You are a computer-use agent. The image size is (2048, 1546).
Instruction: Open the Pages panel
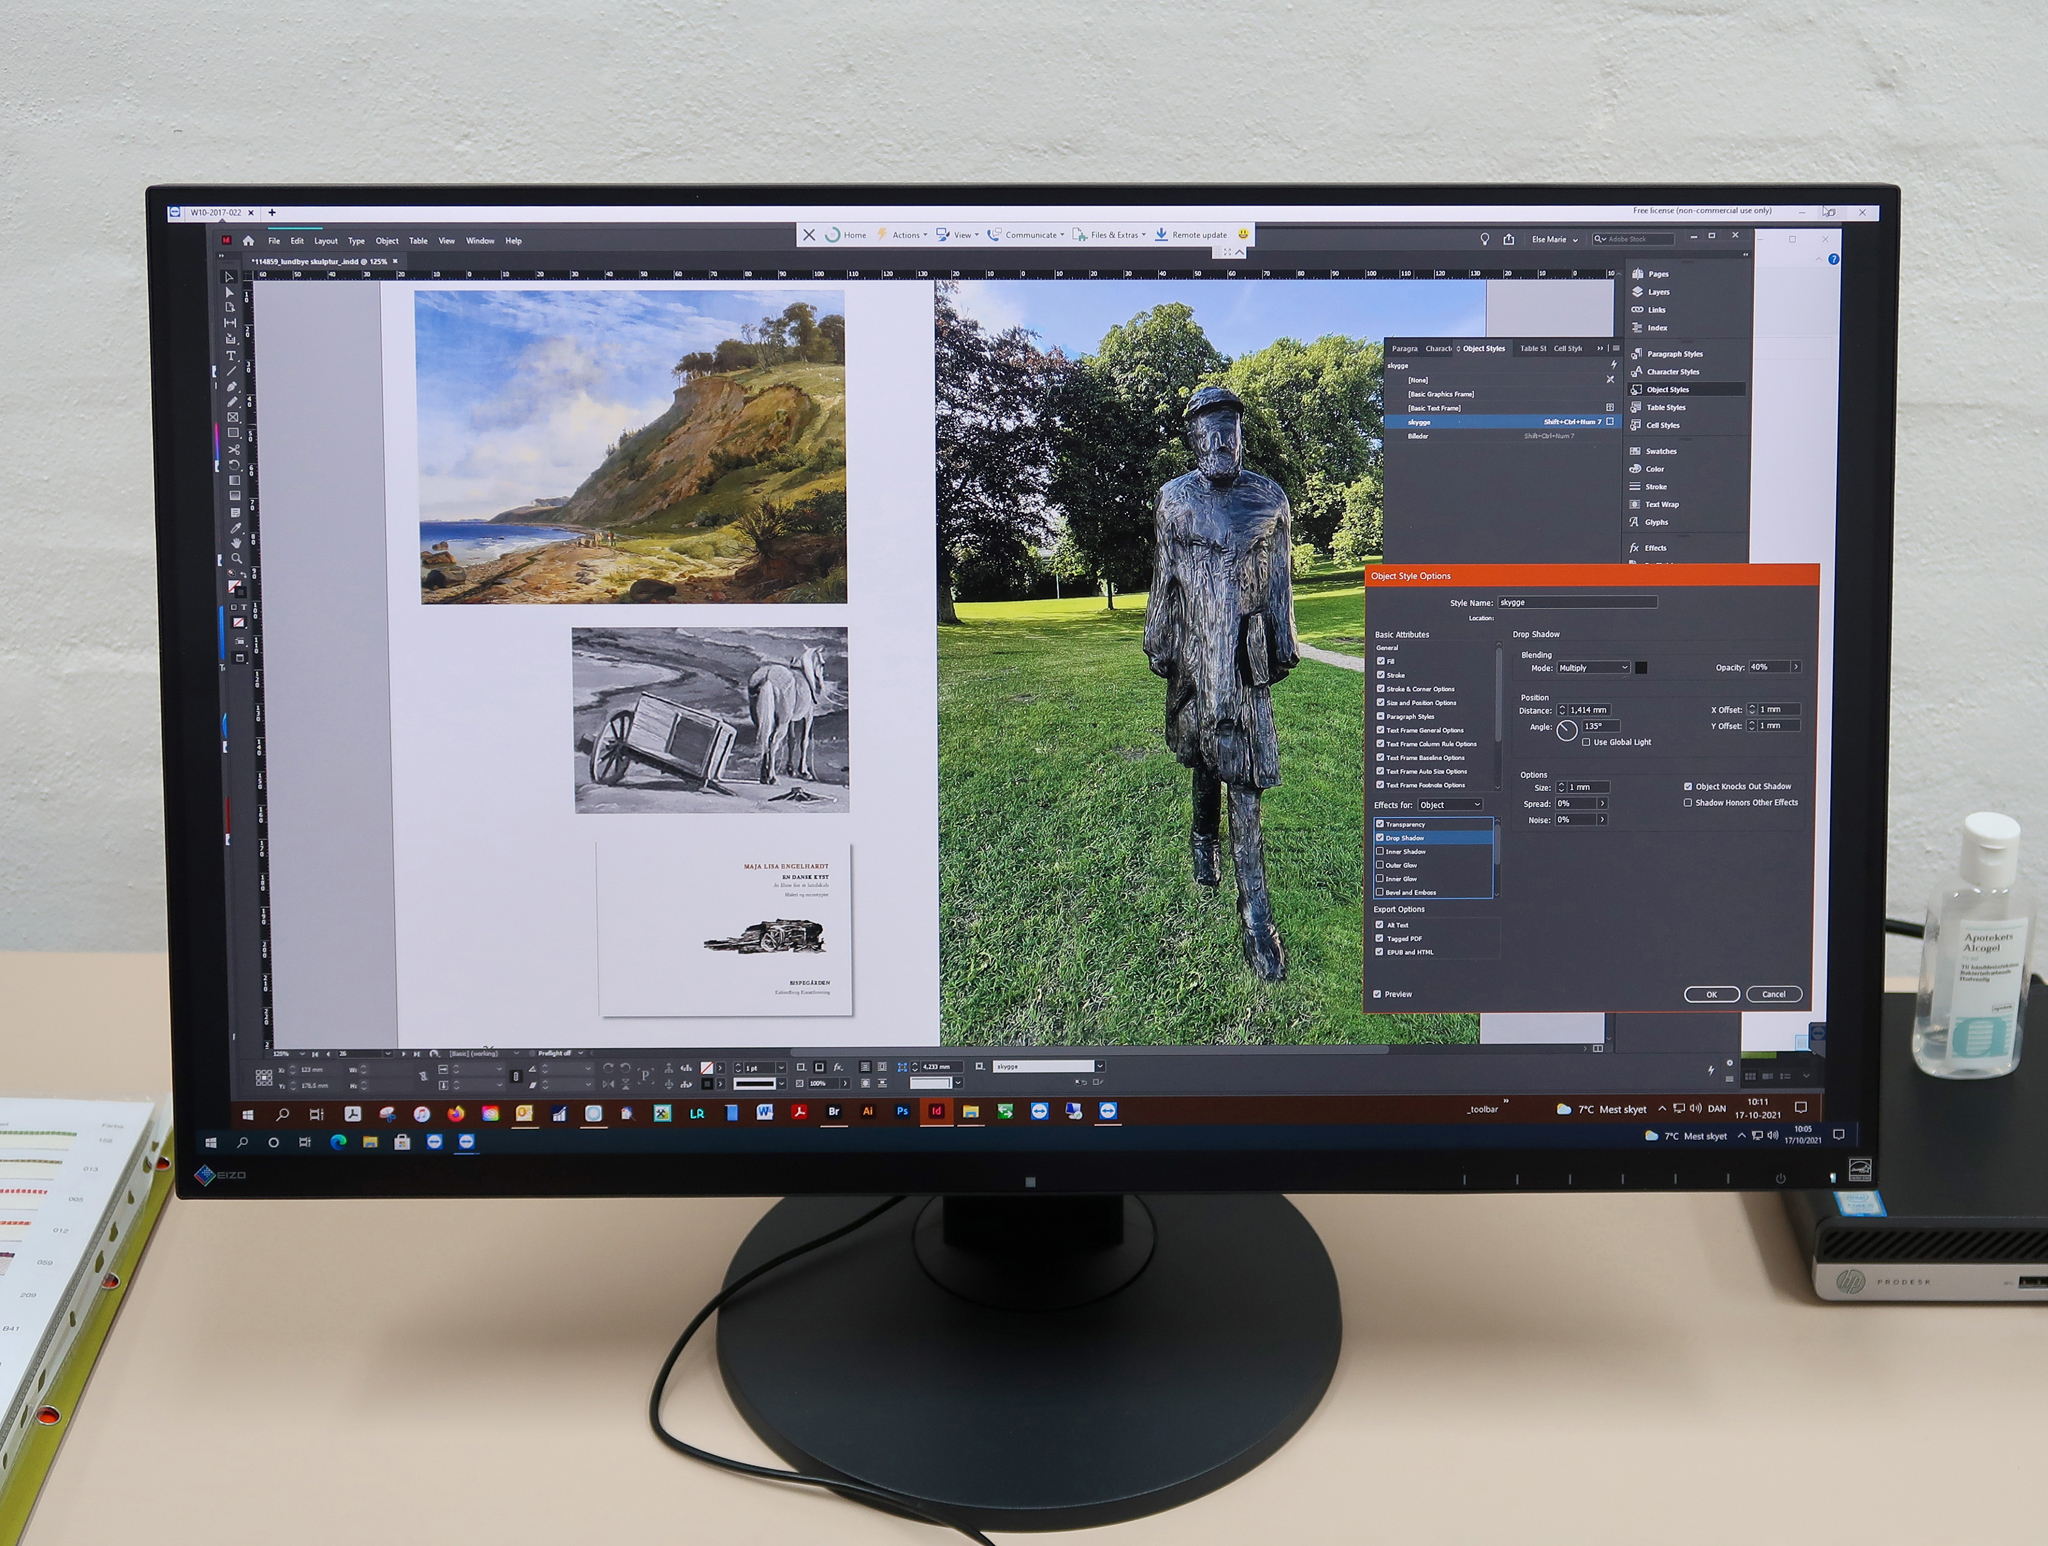(1649, 274)
